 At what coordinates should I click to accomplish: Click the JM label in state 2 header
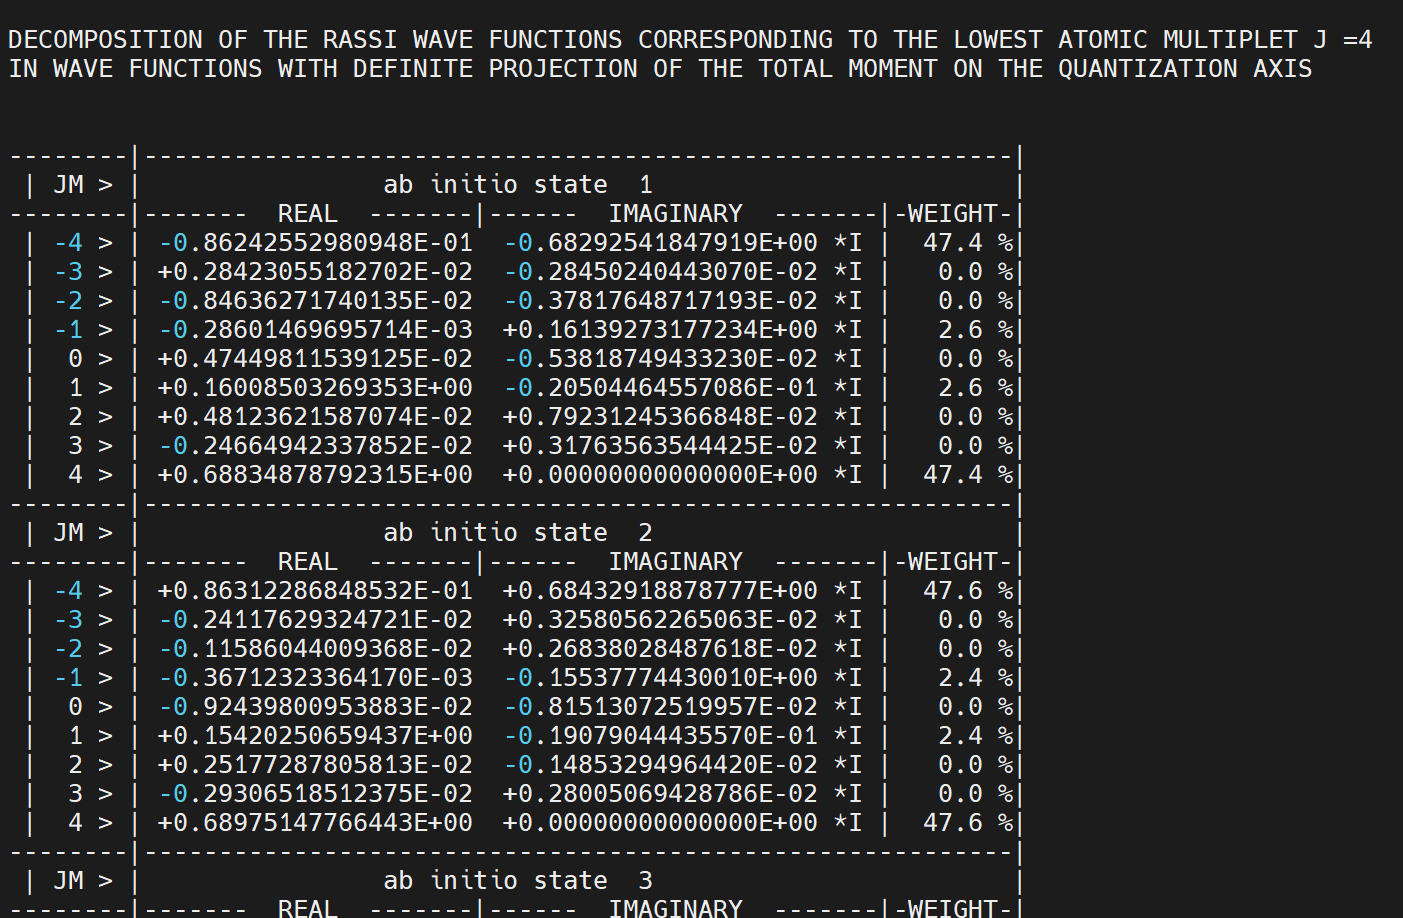tap(69, 533)
